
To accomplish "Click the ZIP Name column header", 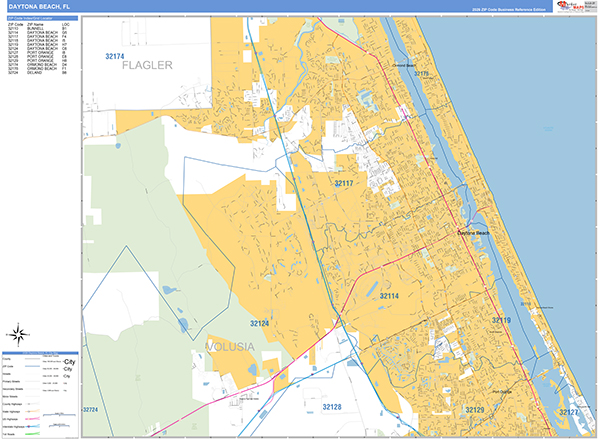I will (35, 24).
